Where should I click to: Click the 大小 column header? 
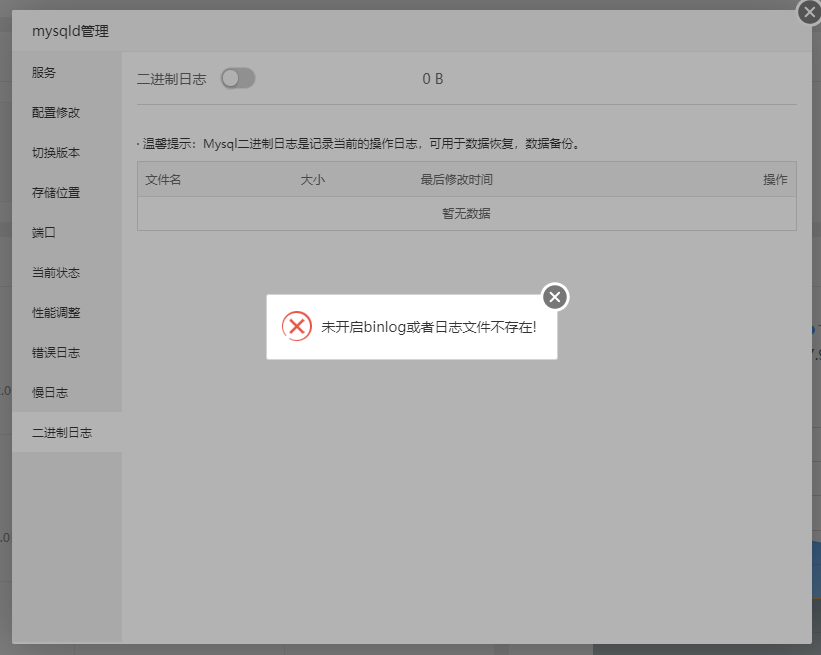coord(313,180)
